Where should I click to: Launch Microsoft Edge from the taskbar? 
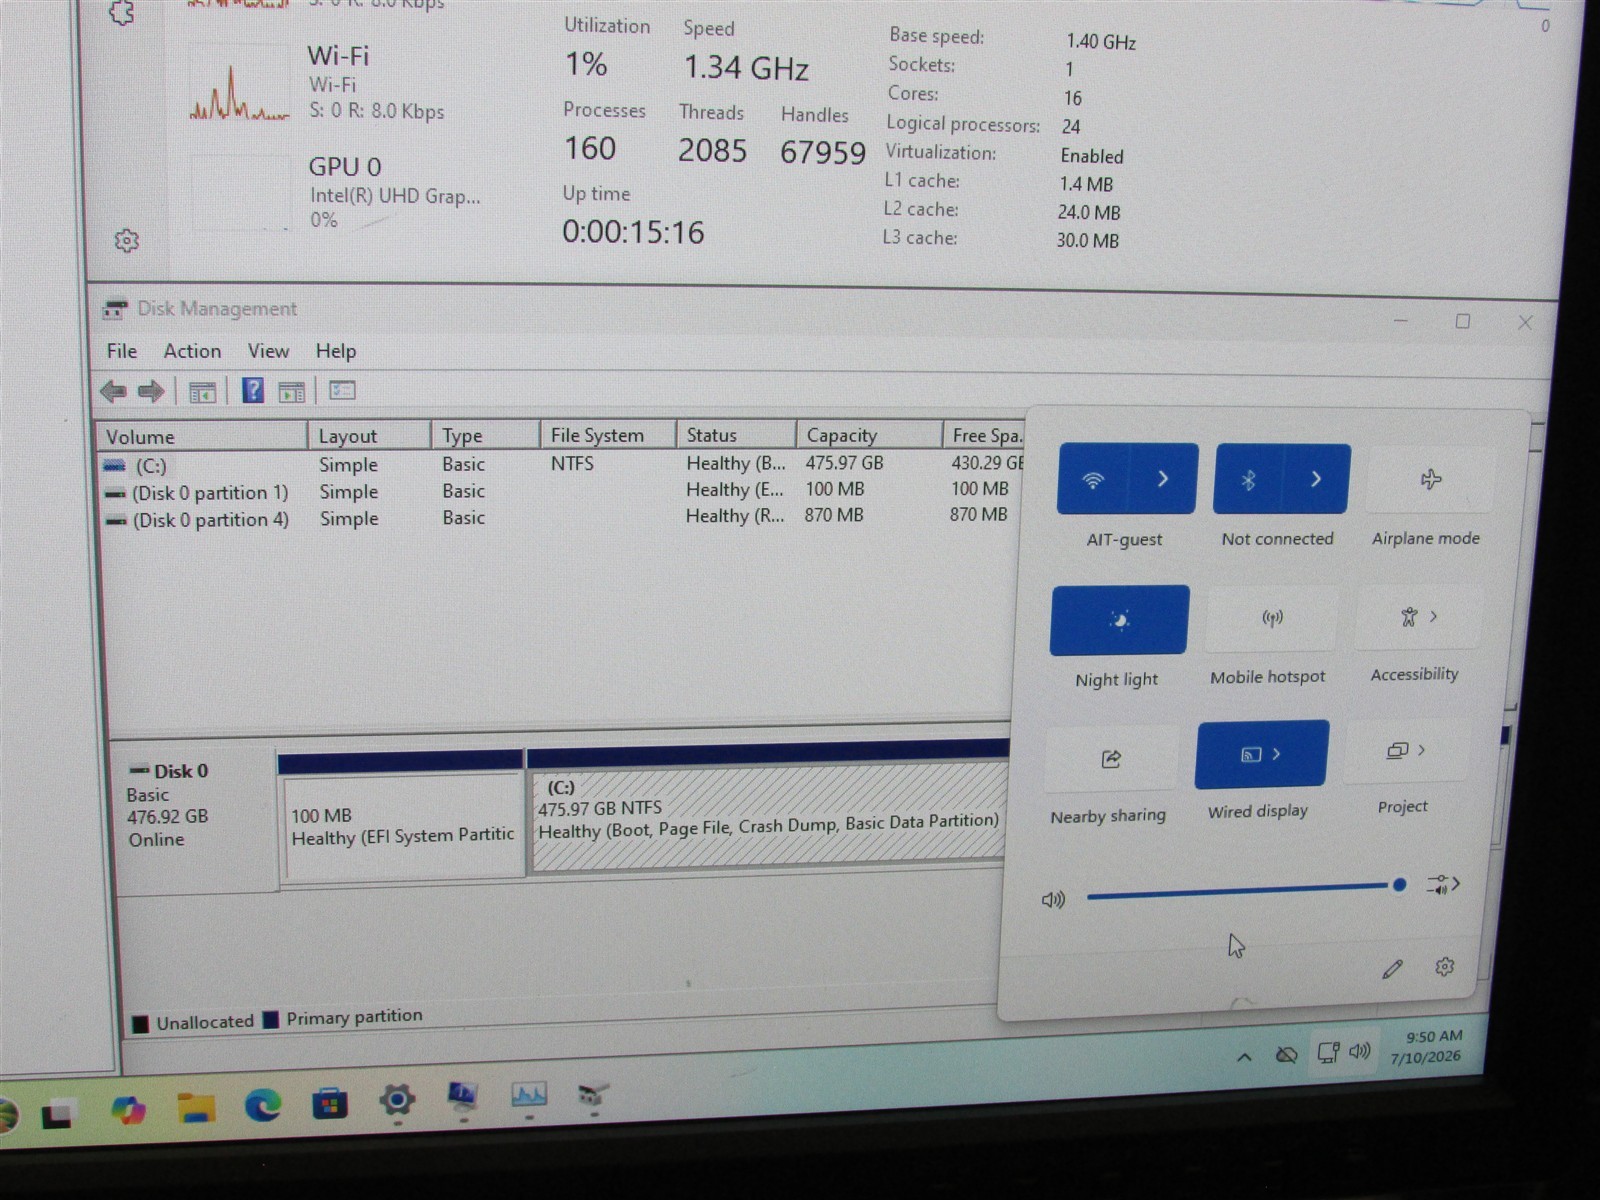[x=263, y=1105]
